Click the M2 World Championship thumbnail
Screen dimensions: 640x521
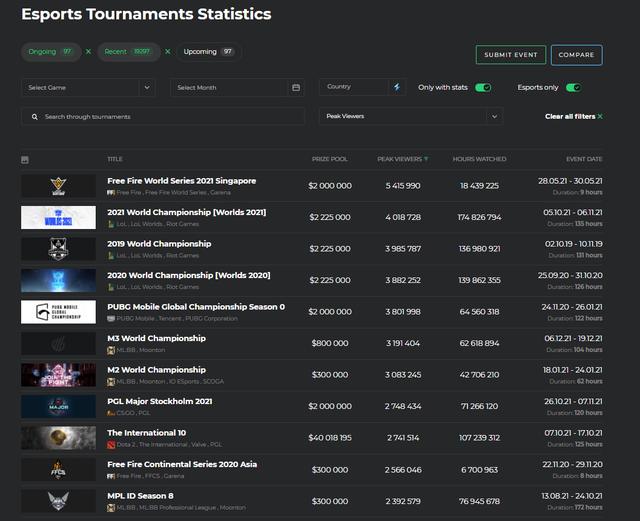58,375
